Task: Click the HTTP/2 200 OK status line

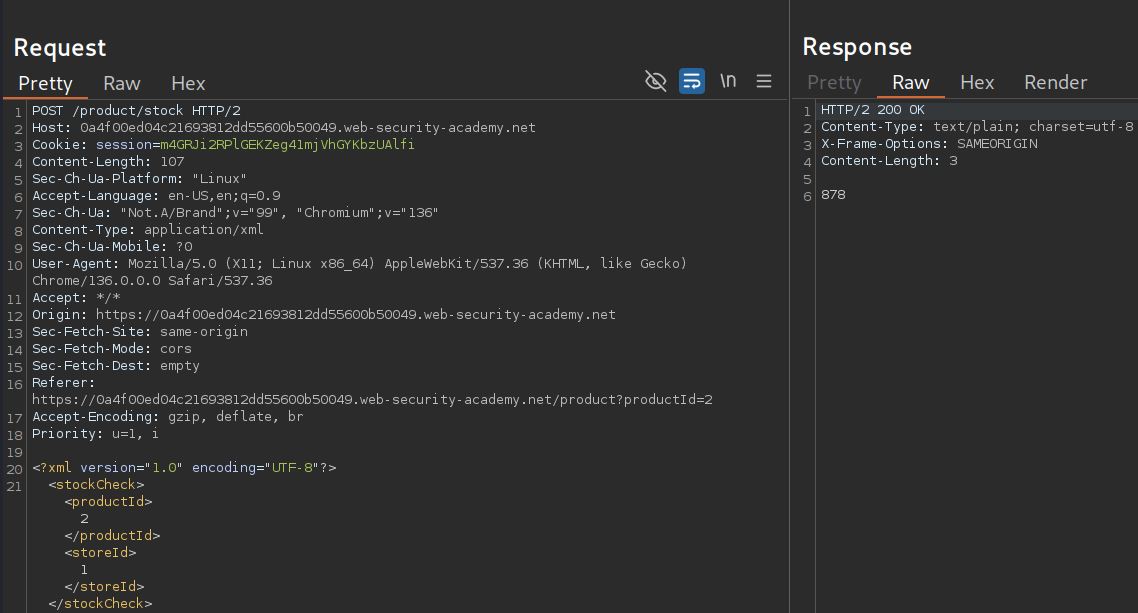Action: (x=872, y=110)
